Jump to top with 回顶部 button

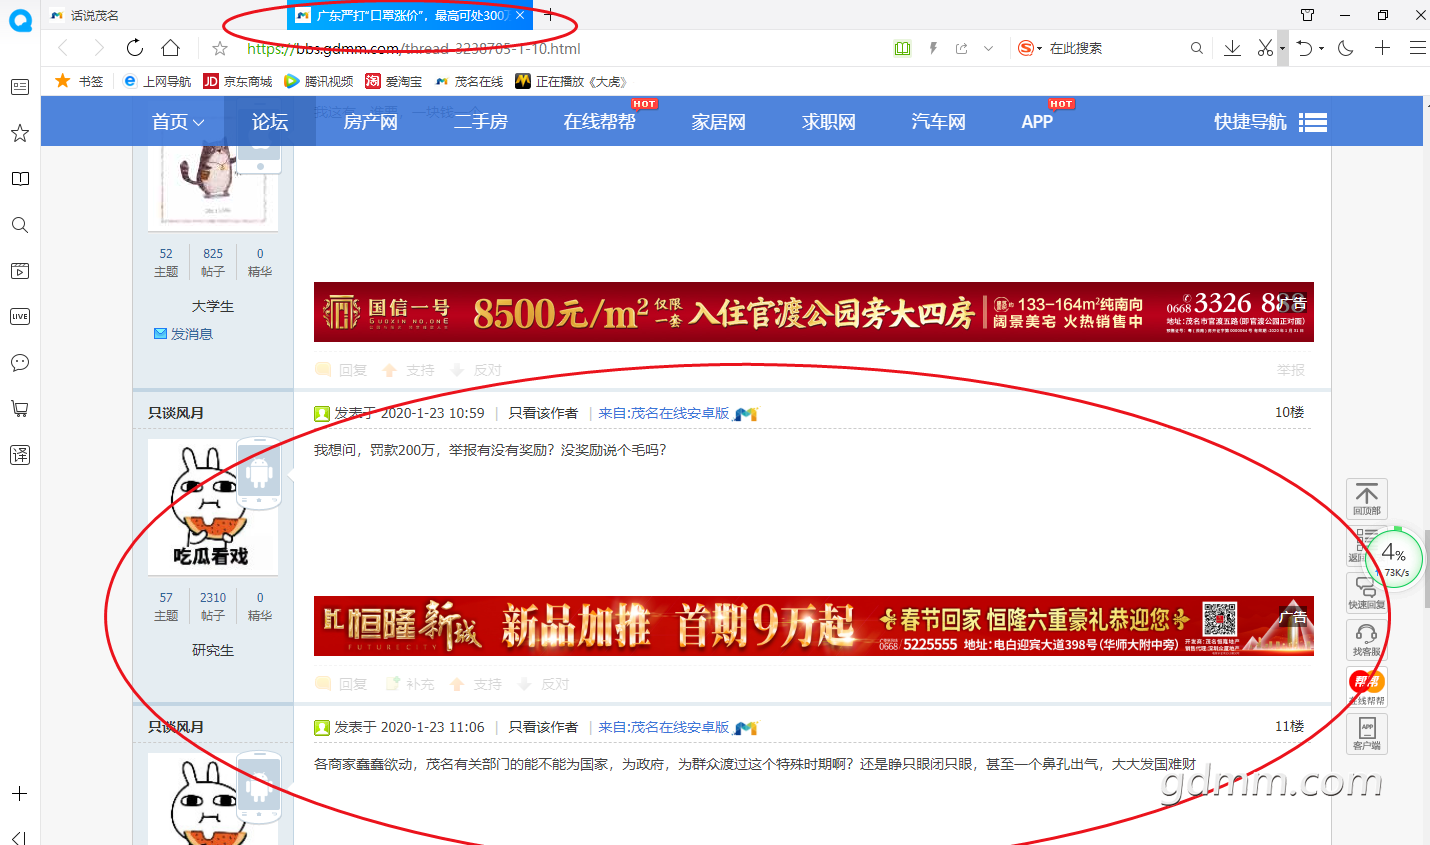click(1367, 498)
